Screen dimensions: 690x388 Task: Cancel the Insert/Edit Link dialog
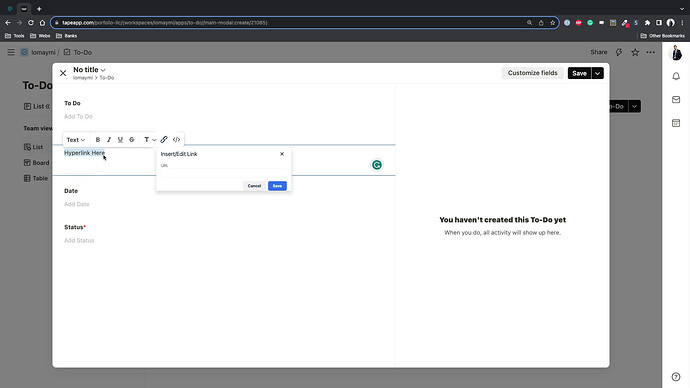pyautogui.click(x=254, y=186)
